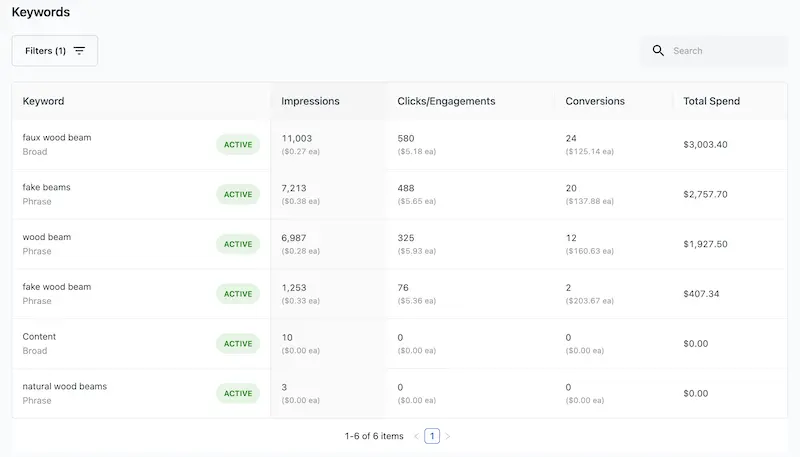The width and height of the screenshot is (800, 457).
Task: Sort by the Conversions column header
Action: tap(595, 101)
